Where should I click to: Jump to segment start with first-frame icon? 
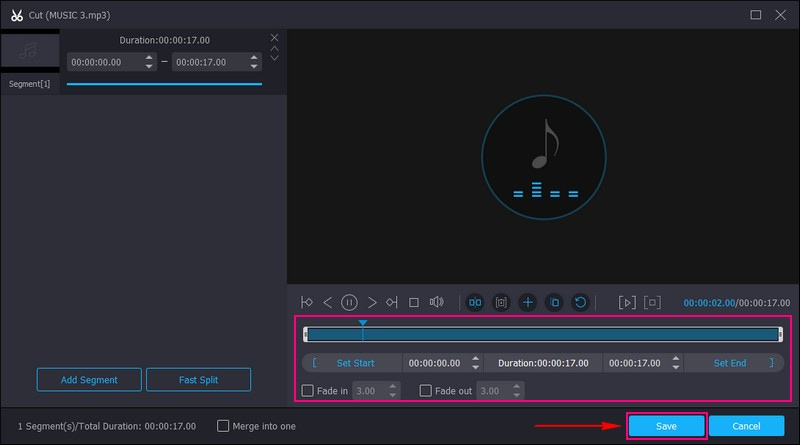point(307,302)
